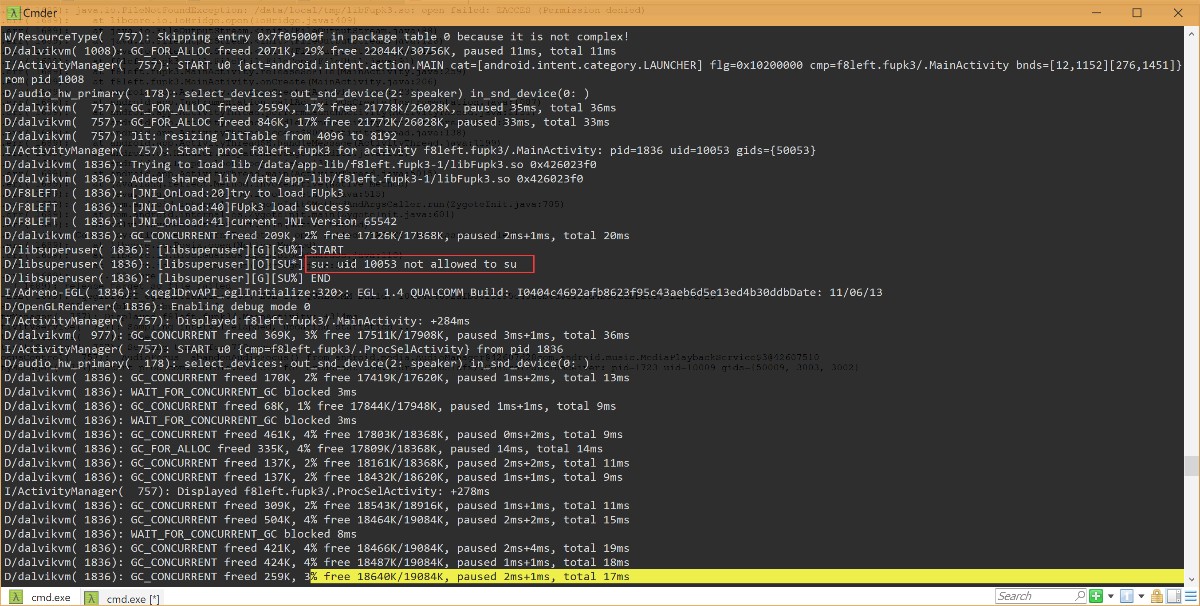This screenshot has height=606, width=1200.
Task: Open the Cmder lambda window icon menu
Action: (13, 13)
